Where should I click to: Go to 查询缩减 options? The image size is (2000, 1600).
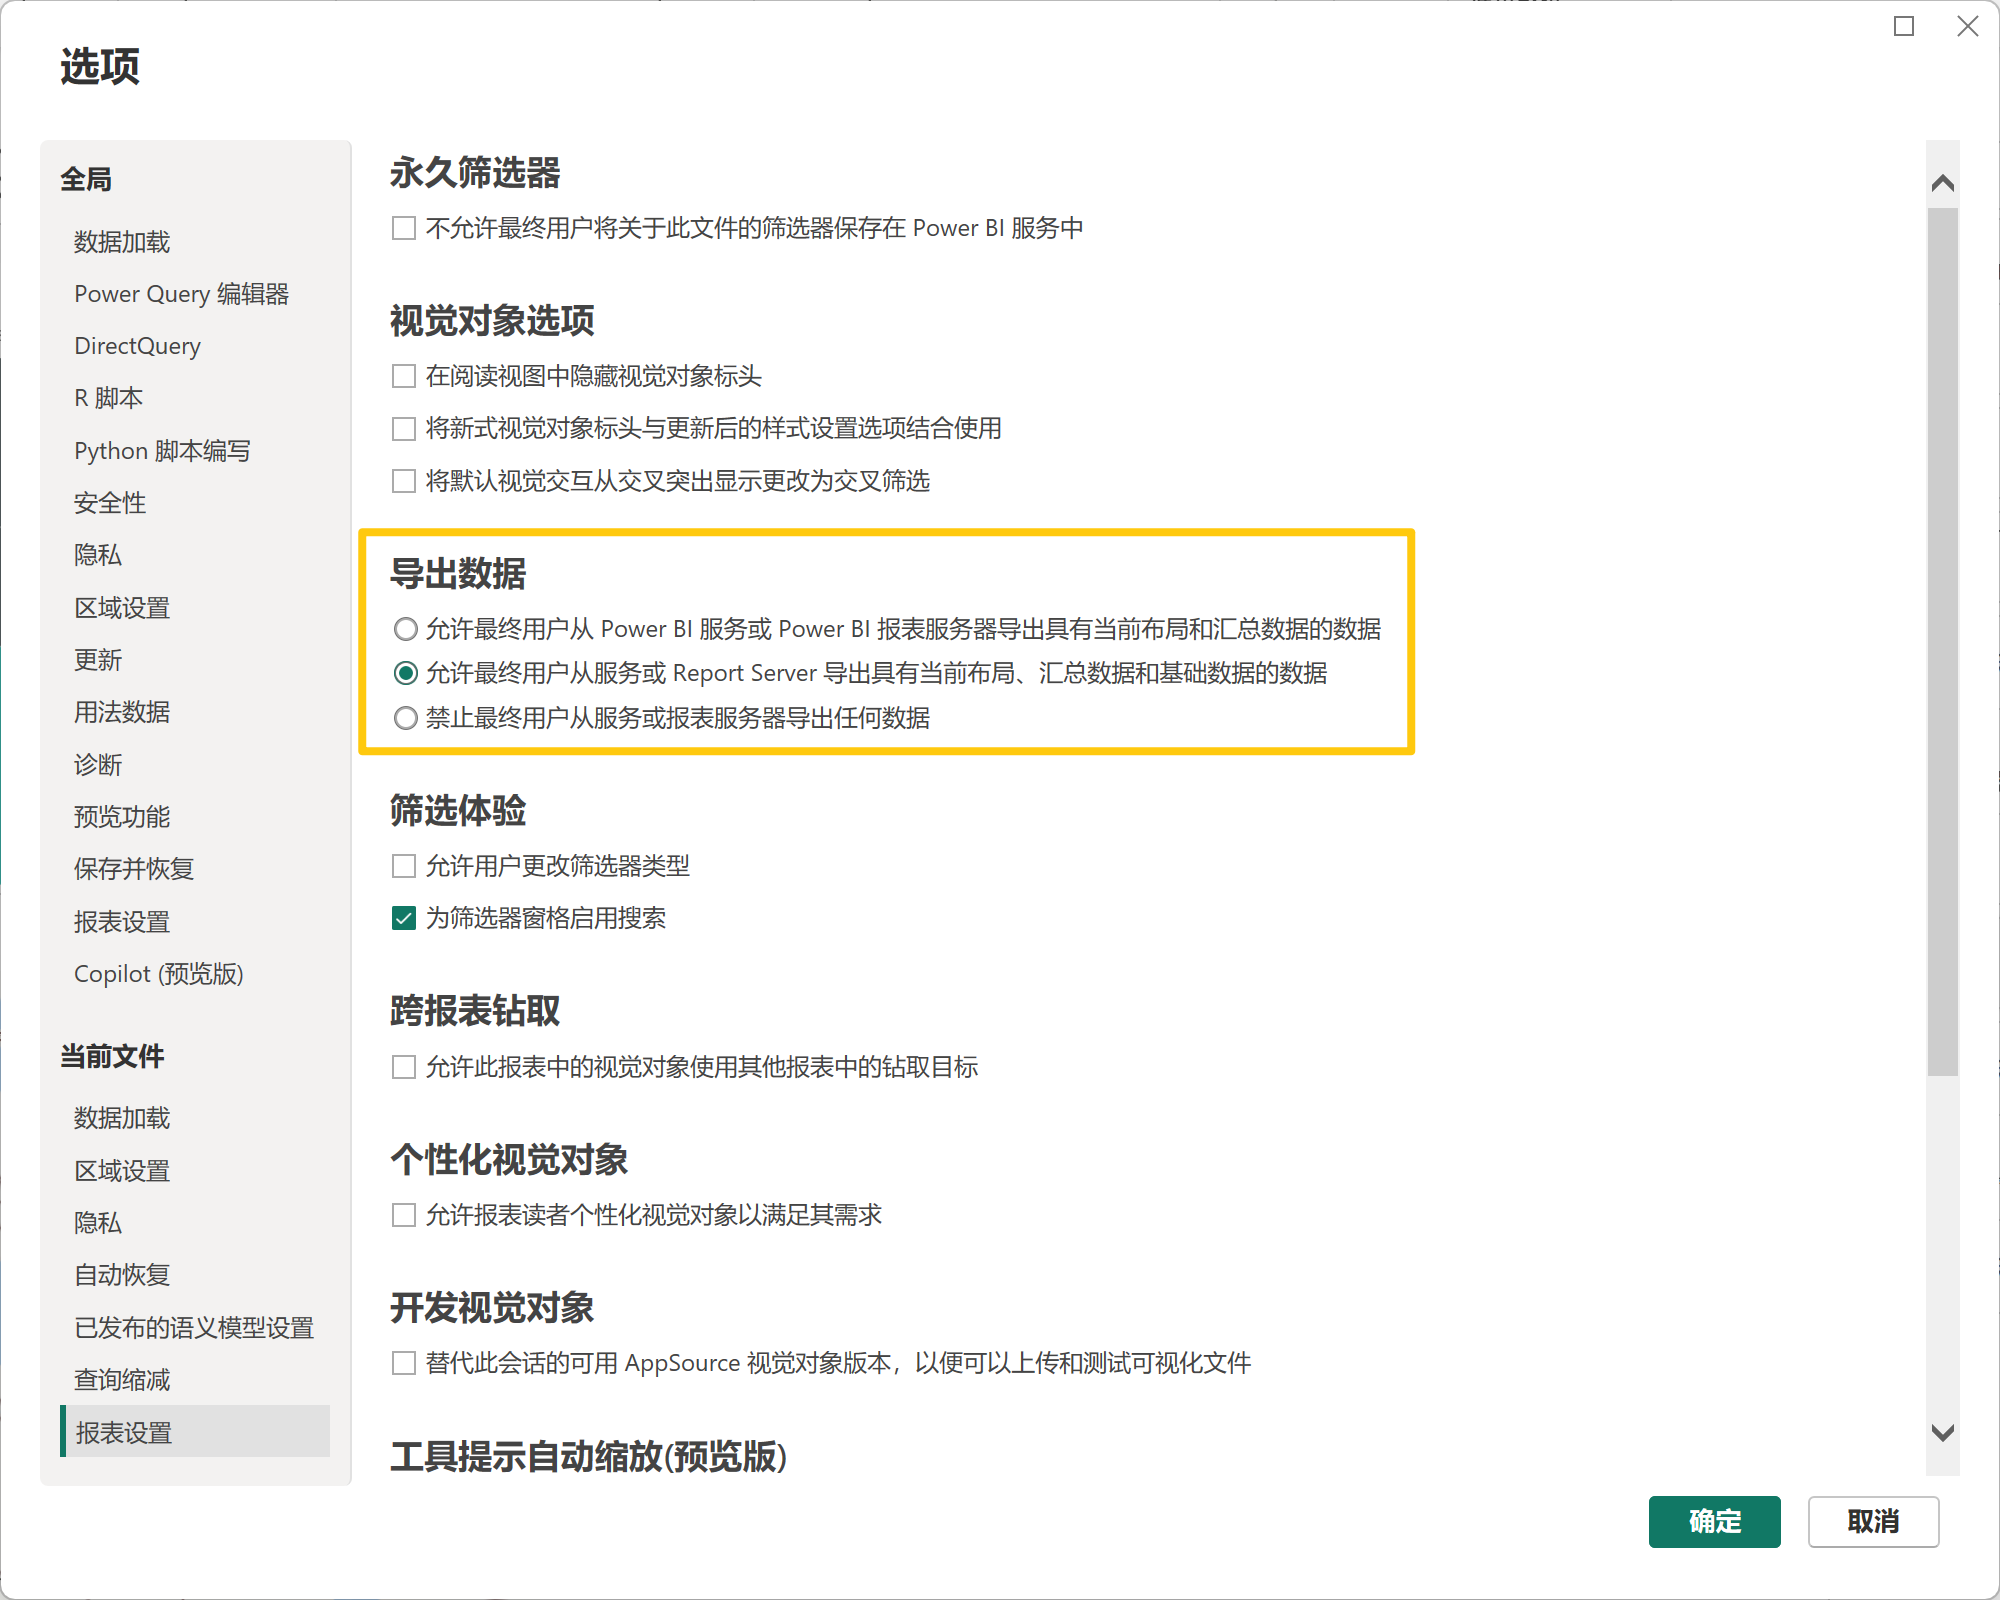[x=122, y=1380]
